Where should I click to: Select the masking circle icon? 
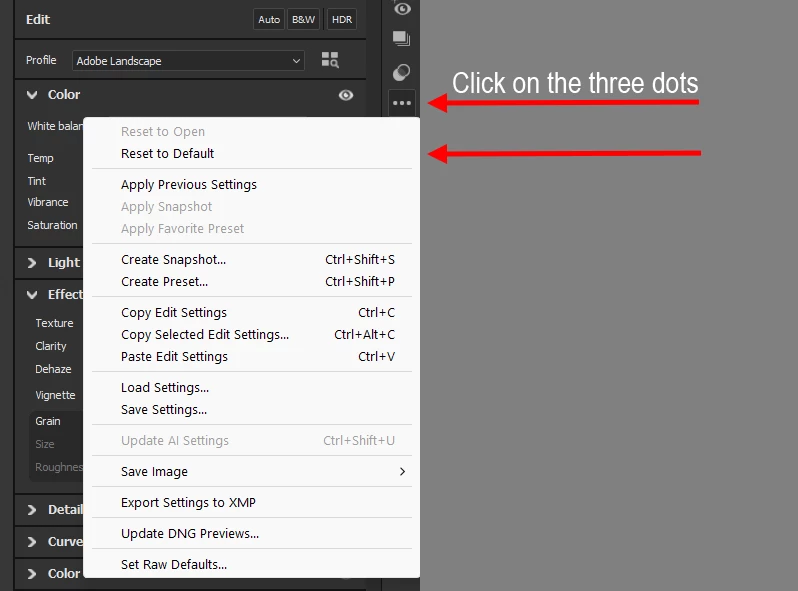402,72
